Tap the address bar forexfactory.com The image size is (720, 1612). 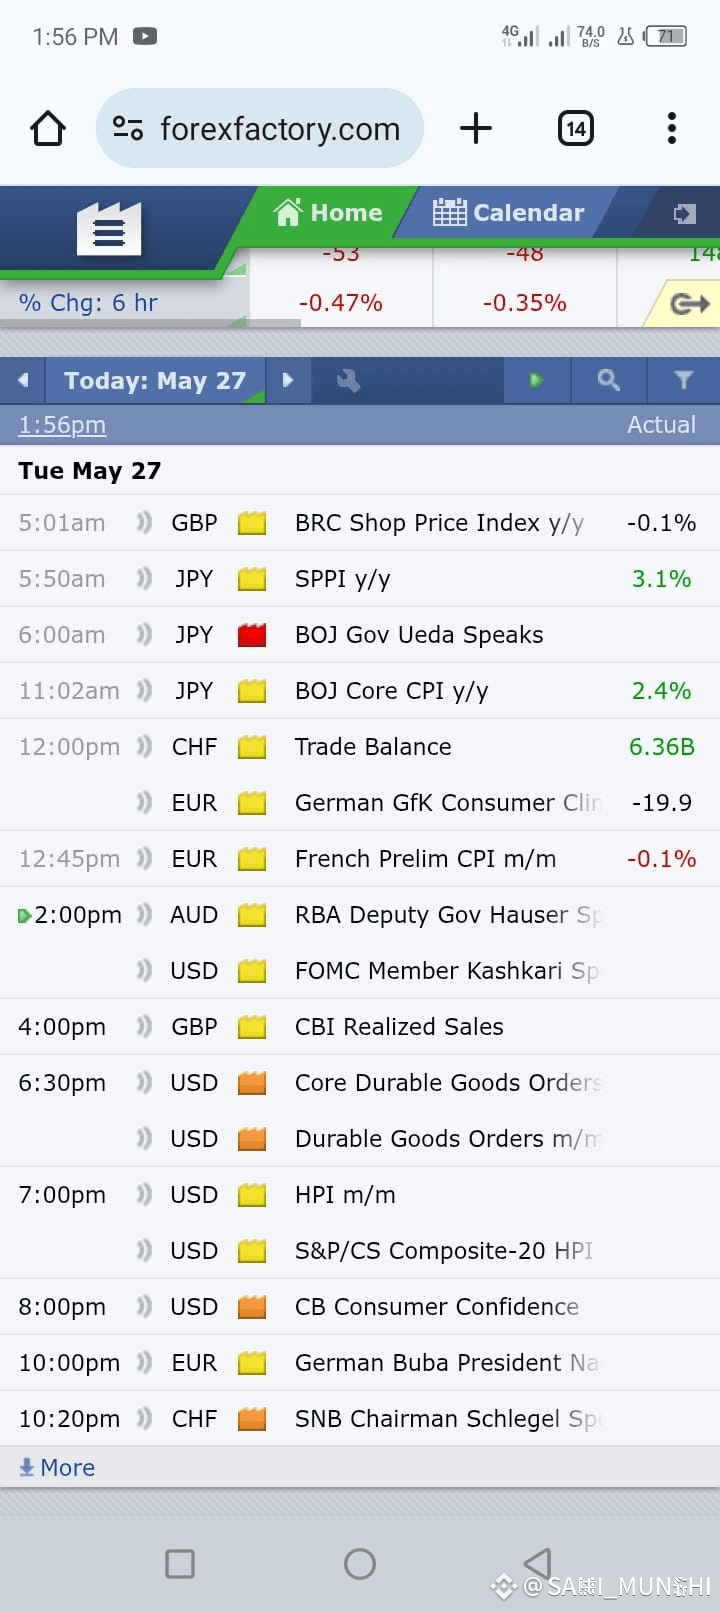pos(280,128)
